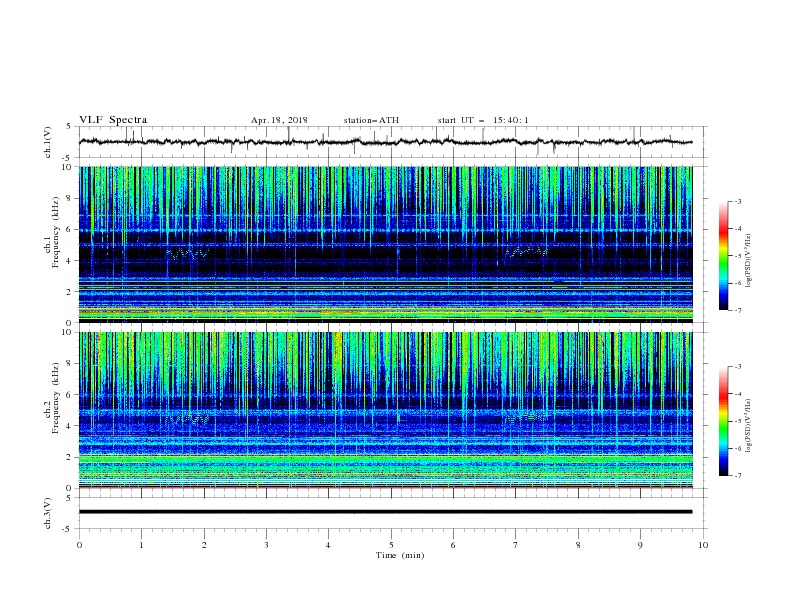The image size is (792, 612).
Task: Click time axis tick label "3"
Action: [266, 545]
